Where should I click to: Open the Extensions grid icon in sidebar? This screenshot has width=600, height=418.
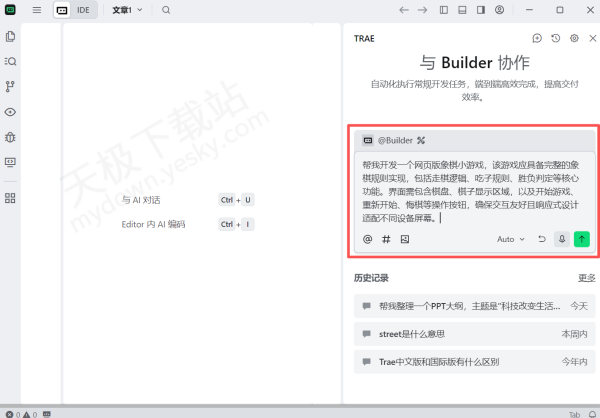tap(10, 198)
